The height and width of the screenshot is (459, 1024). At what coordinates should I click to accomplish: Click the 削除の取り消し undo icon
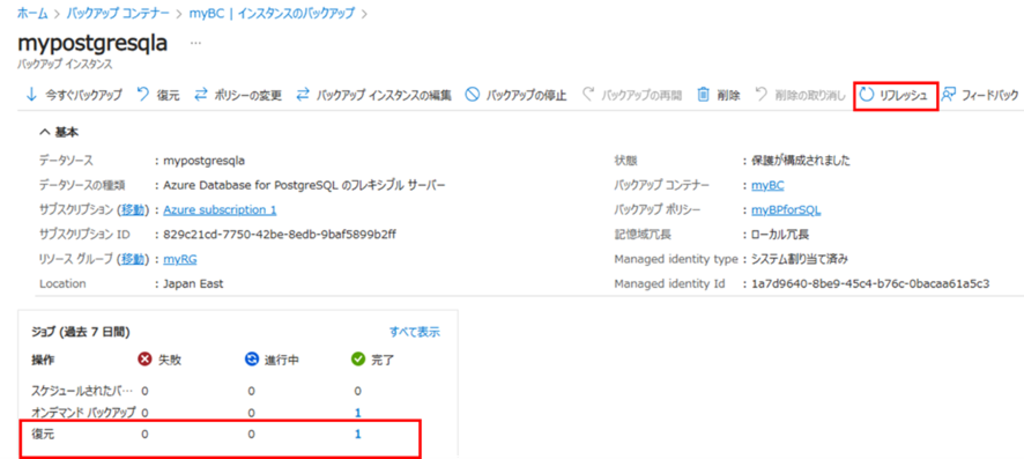click(x=761, y=95)
